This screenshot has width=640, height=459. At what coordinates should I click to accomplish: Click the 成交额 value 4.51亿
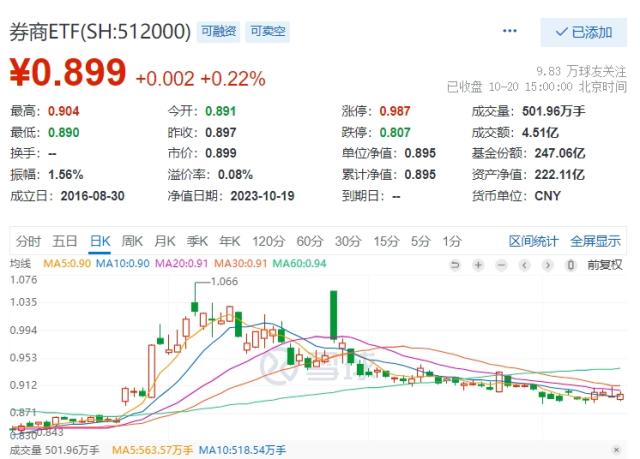click(x=540, y=132)
